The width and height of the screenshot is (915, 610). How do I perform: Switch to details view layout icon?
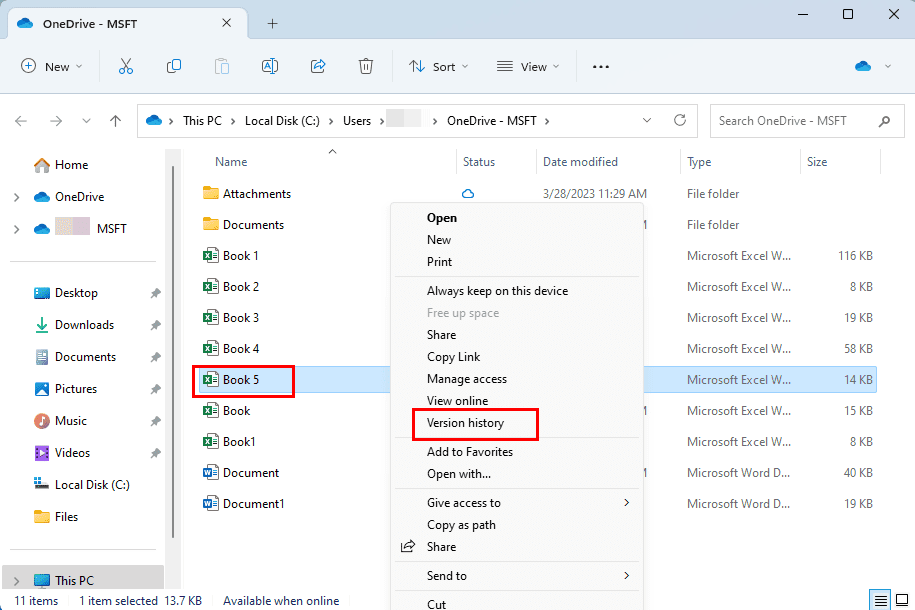point(881,600)
